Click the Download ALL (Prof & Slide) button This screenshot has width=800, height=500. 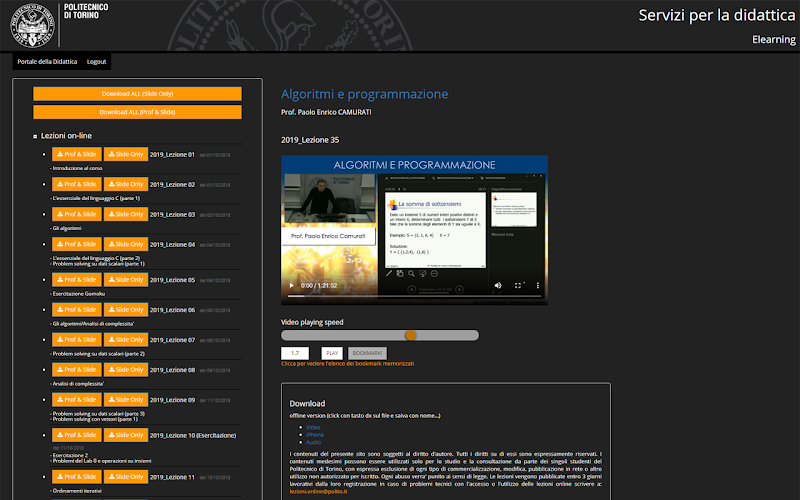(137, 112)
